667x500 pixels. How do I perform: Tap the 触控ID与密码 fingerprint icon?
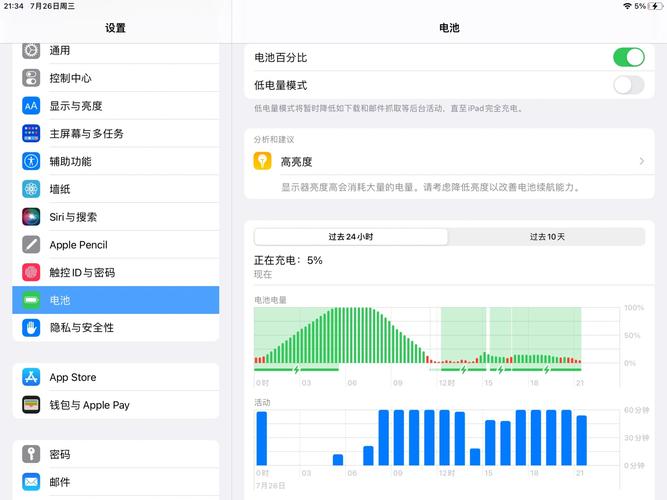point(31,272)
